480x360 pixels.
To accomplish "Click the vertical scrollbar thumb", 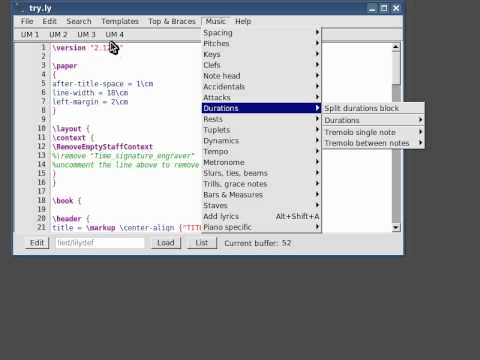I will pyautogui.click(x=396, y=68).
